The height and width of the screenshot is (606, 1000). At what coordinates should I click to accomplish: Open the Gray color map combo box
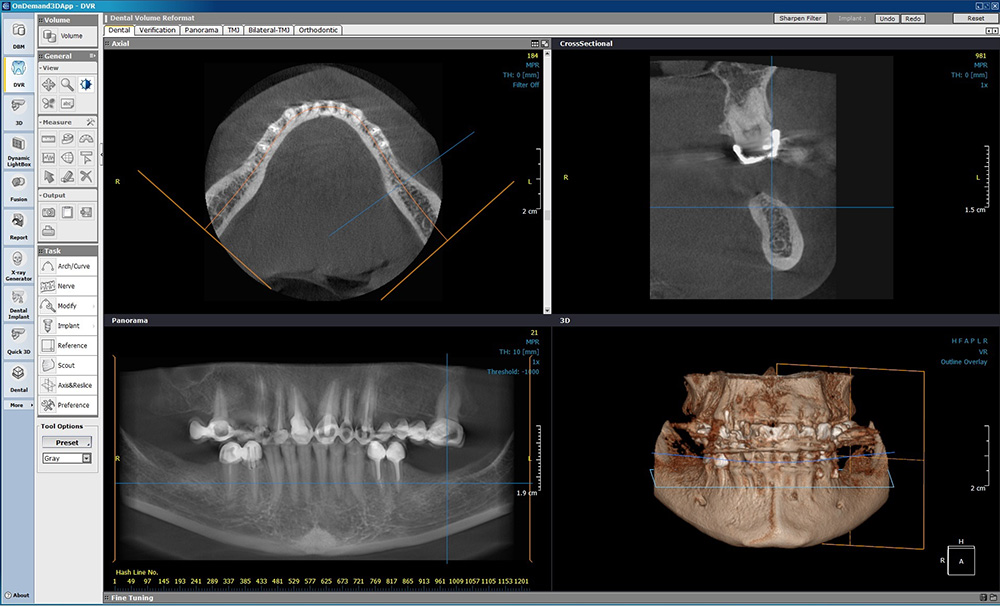tap(67, 458)
